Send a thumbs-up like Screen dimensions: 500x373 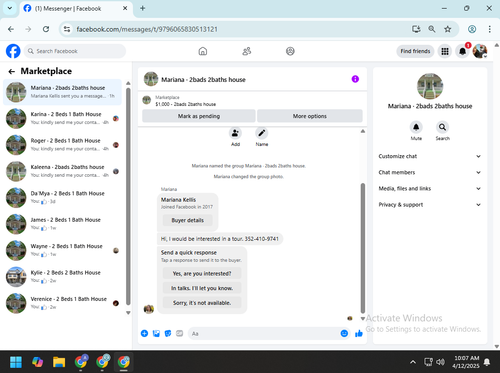click(x=359, y=333)
